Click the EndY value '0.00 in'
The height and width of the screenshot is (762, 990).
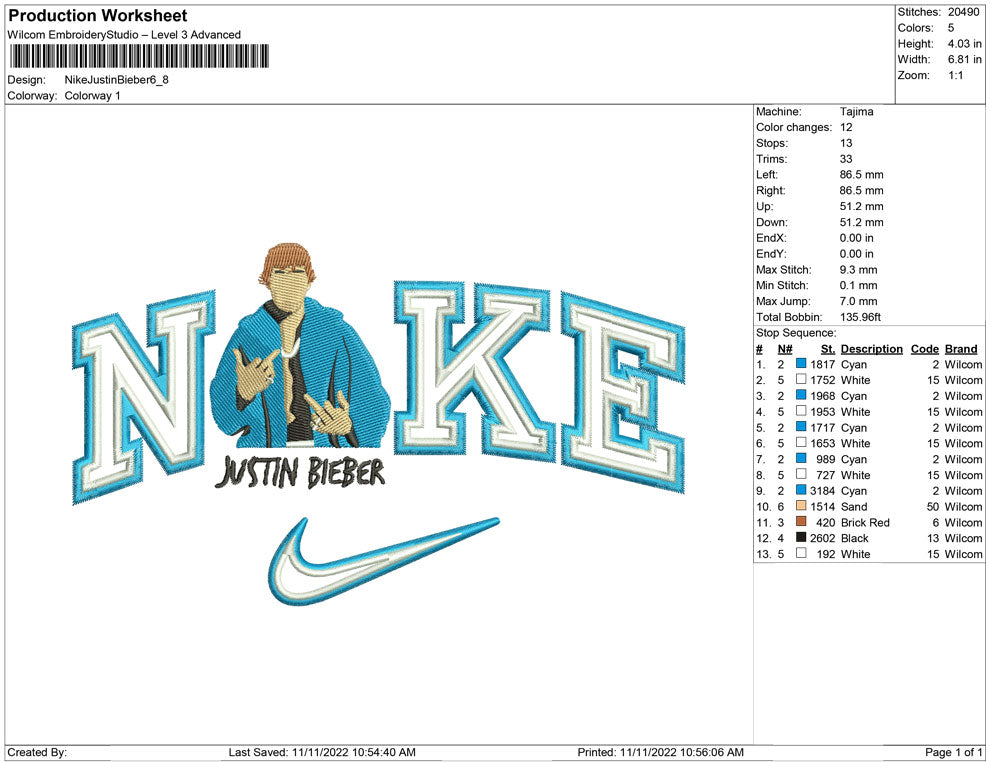pos(857,254)
